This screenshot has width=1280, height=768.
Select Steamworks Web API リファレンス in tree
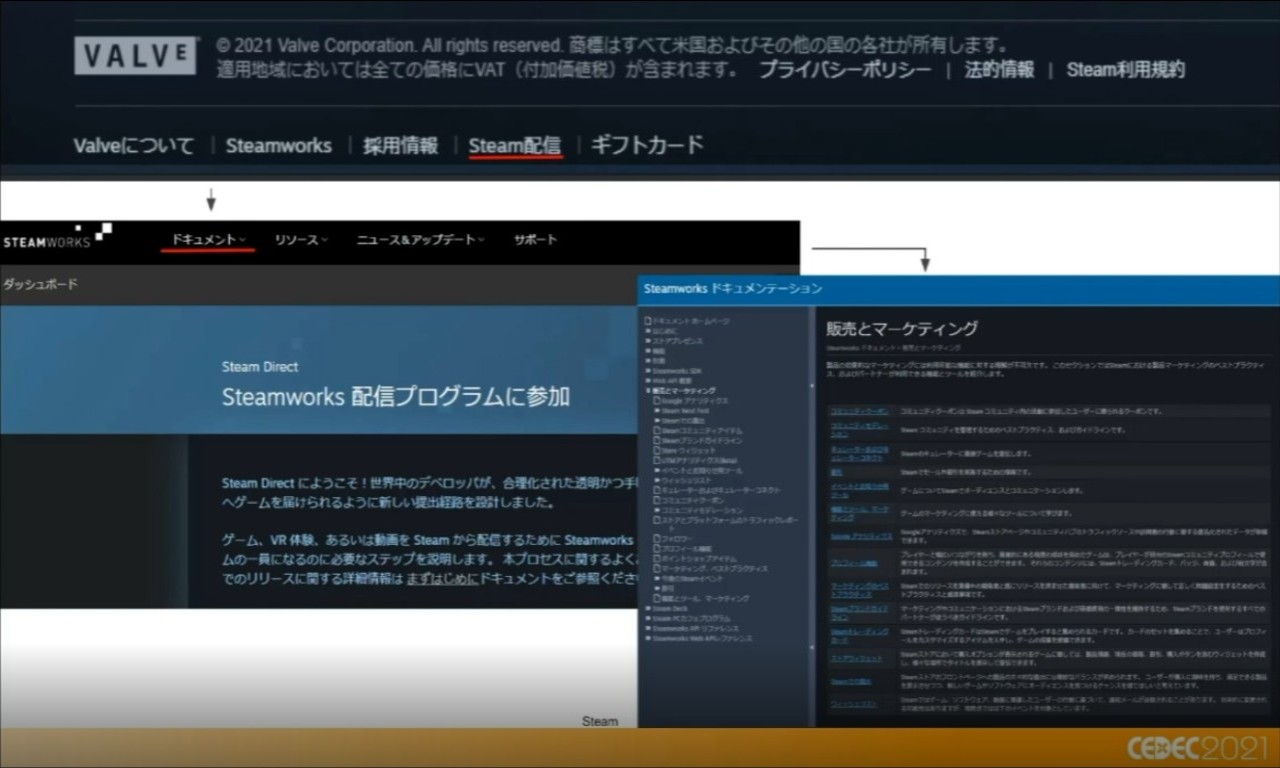702,638
